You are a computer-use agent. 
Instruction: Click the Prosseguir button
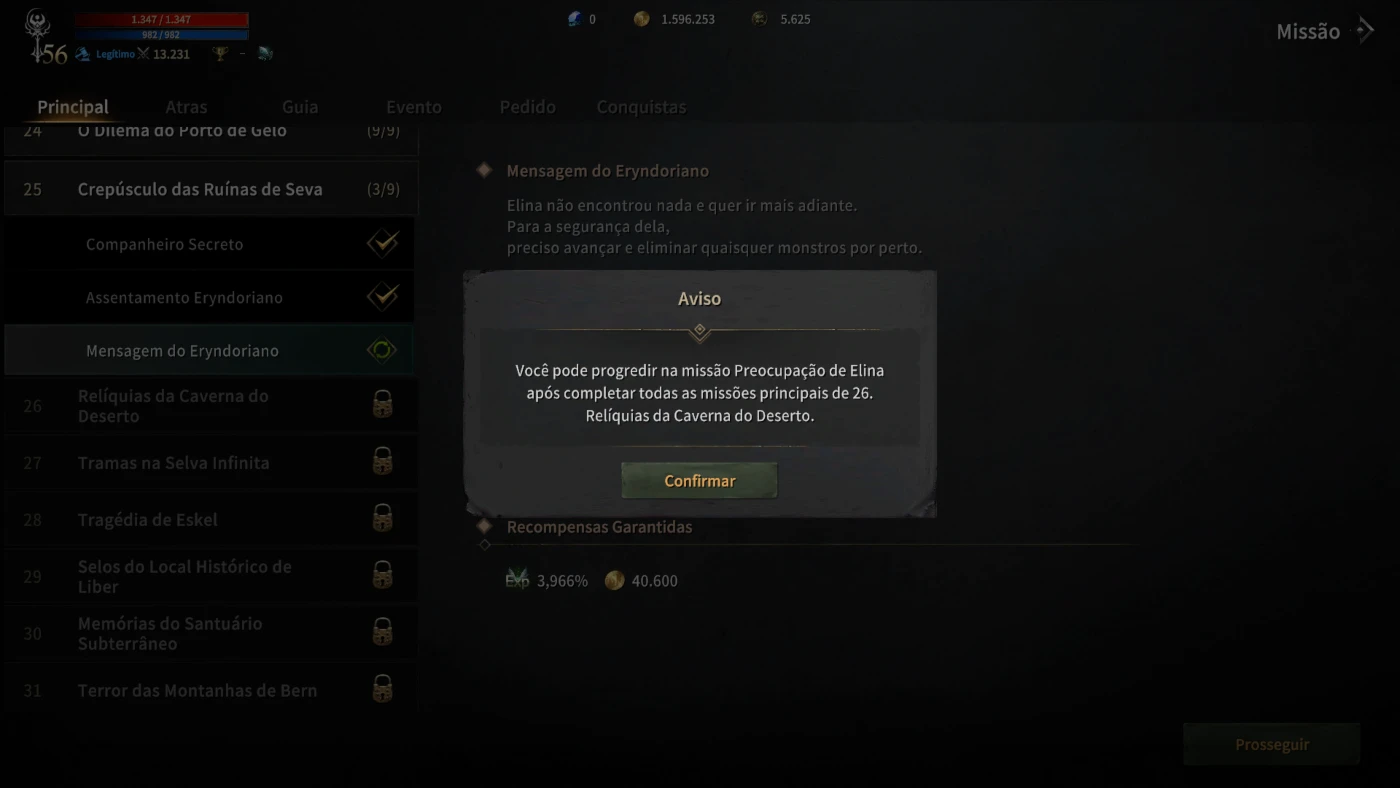pyautogui.click(x=1271, y=744)
